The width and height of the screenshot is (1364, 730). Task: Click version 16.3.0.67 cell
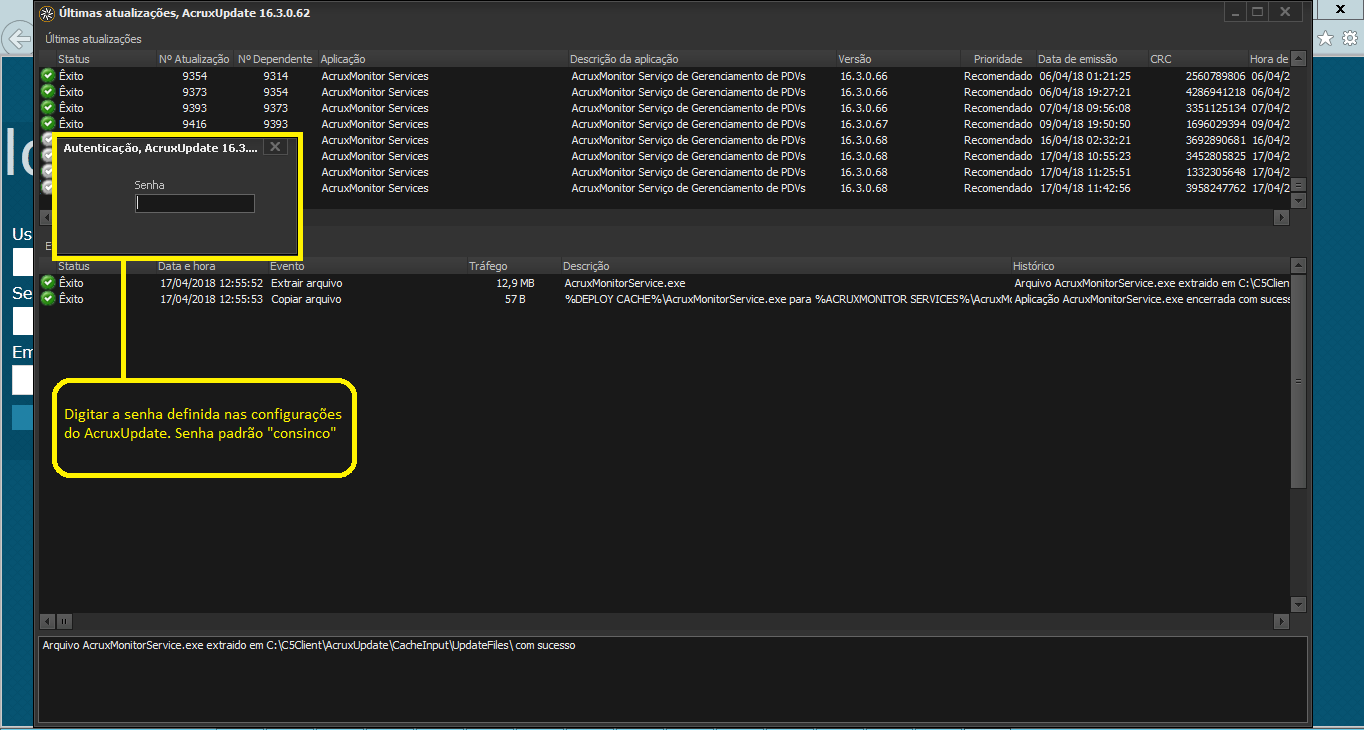pyautogui.click(x=863, y=124)
